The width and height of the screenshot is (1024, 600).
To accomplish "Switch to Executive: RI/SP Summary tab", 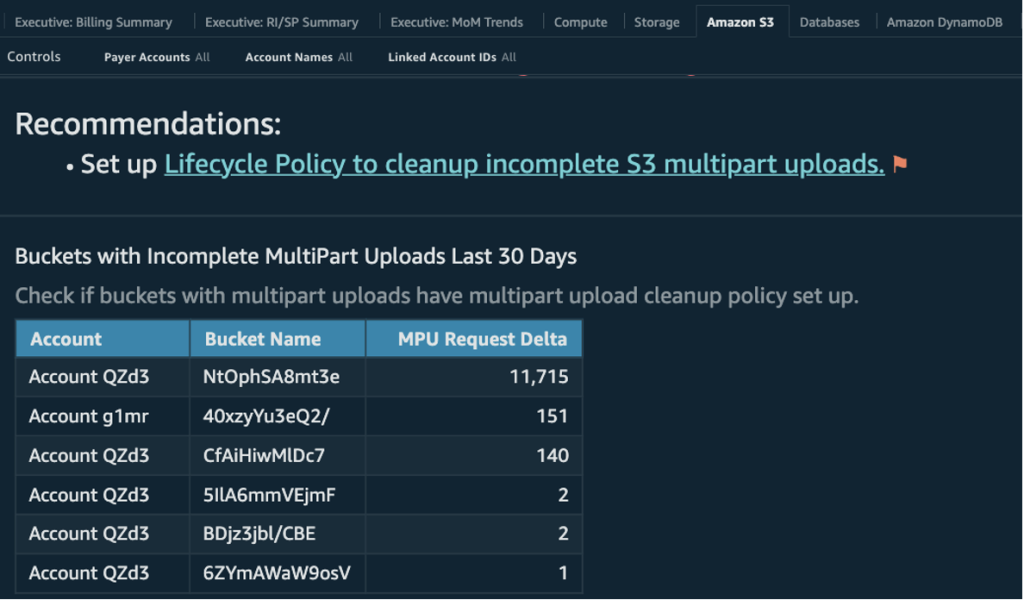I will click(281, 22).
